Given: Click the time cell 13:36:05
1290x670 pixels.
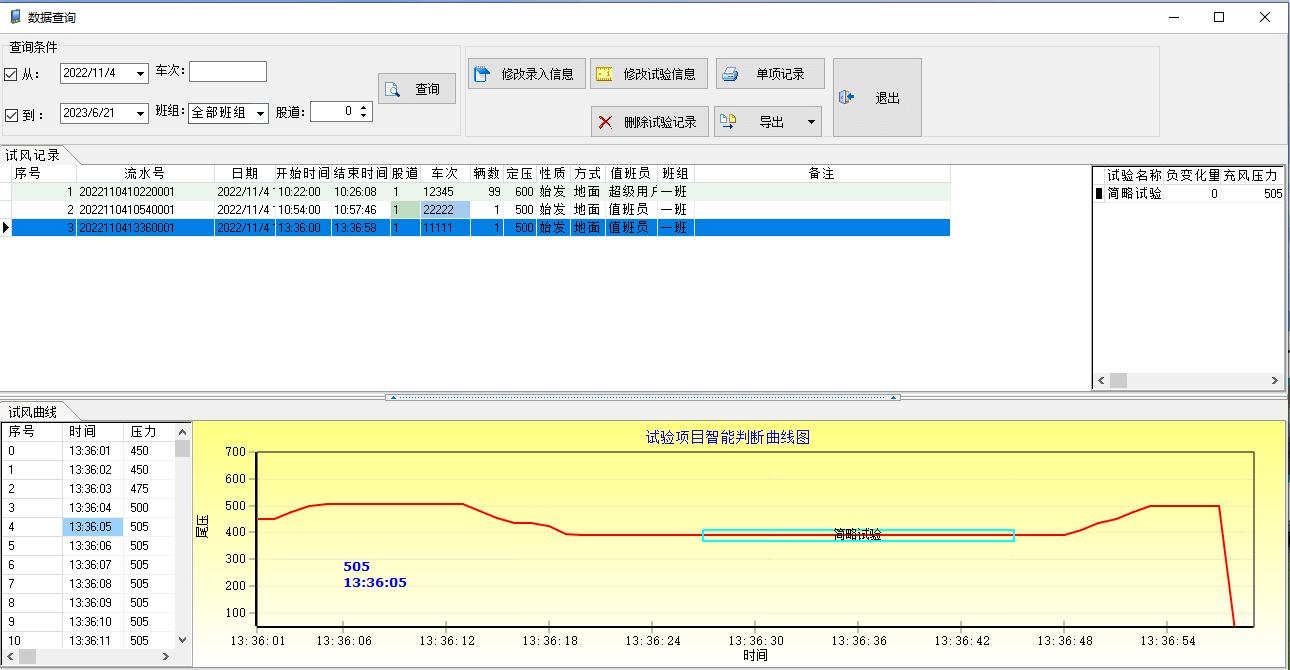Looking at the screenshot, I should click(93, 527).
